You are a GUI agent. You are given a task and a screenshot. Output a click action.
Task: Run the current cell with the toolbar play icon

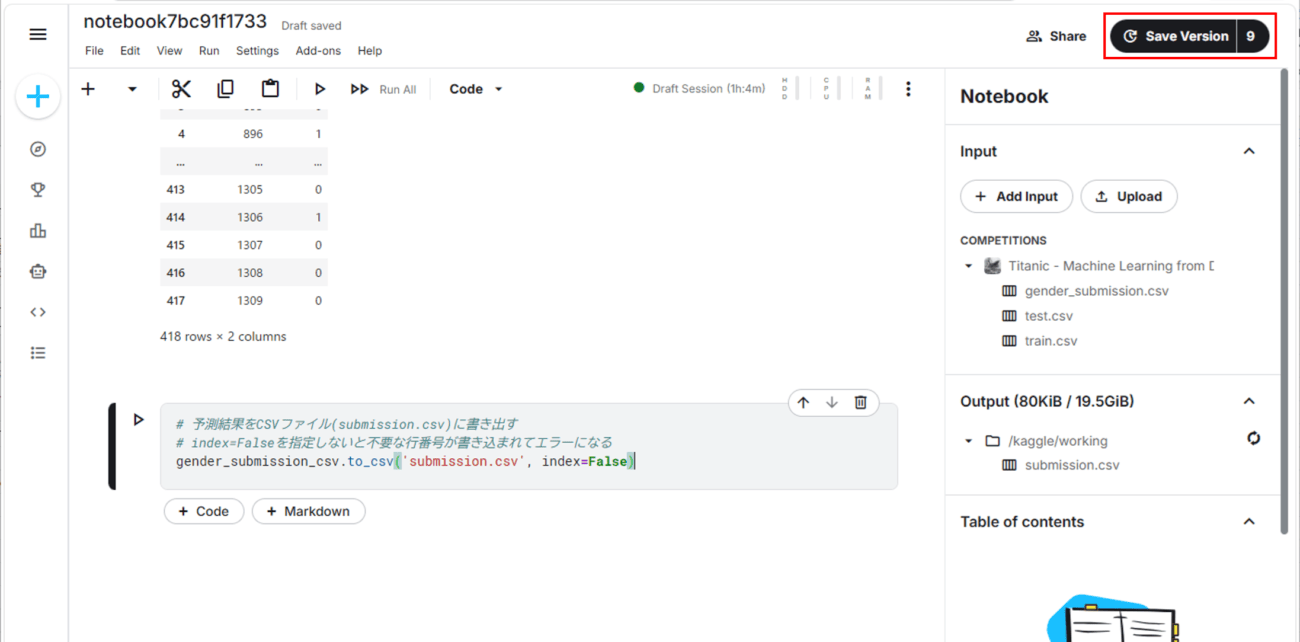tap(319, 89)
